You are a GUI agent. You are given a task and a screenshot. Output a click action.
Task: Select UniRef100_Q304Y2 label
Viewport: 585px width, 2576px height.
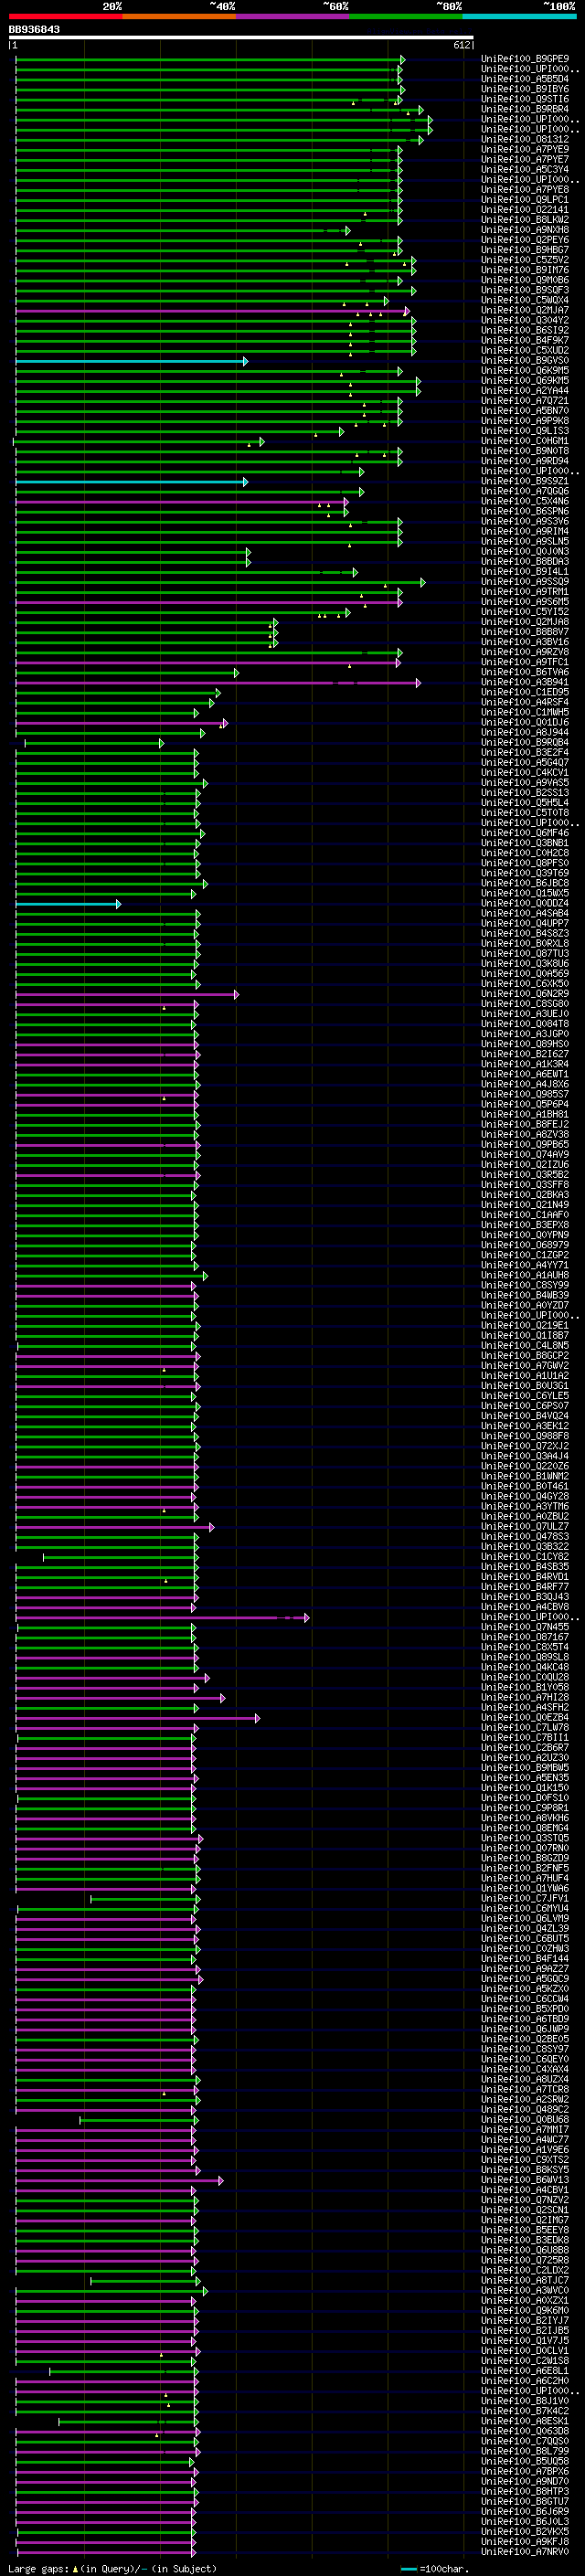click(x=525, y=320)
